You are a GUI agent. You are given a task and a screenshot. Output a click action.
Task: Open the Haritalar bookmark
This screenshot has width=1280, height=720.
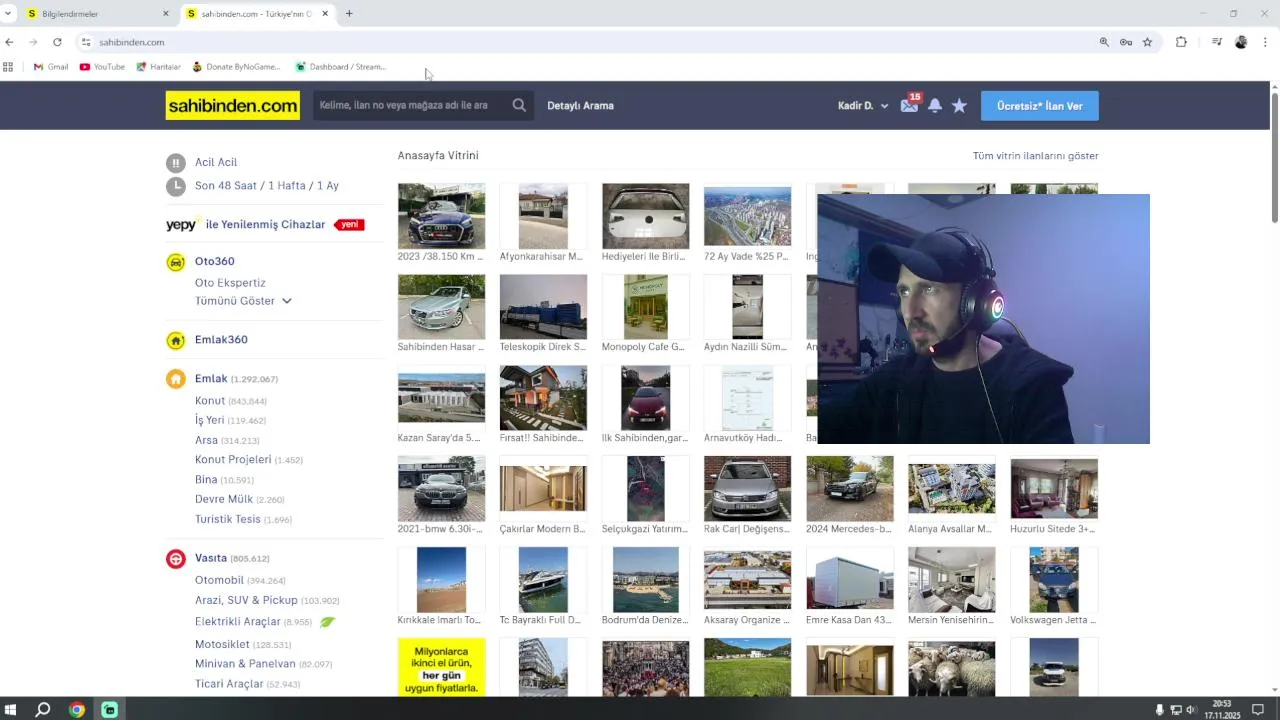(158, 67)
